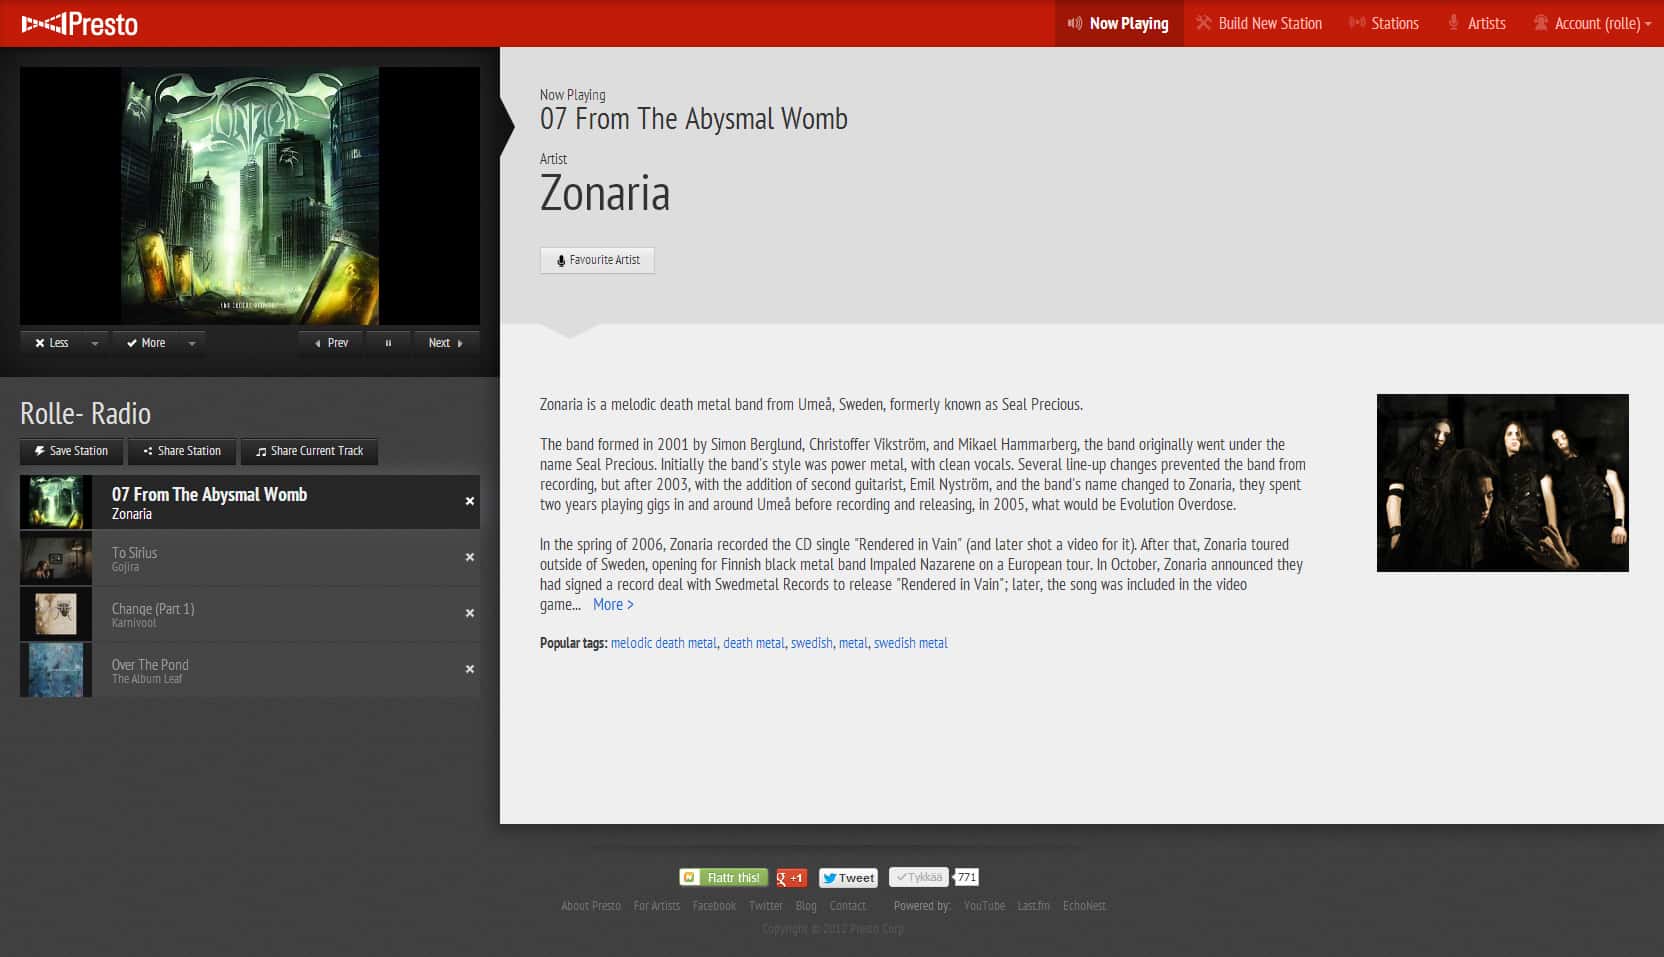Viewport: 1664px width, 957px height.
Task: Open For Artists footer link
Action: (657, 906)
